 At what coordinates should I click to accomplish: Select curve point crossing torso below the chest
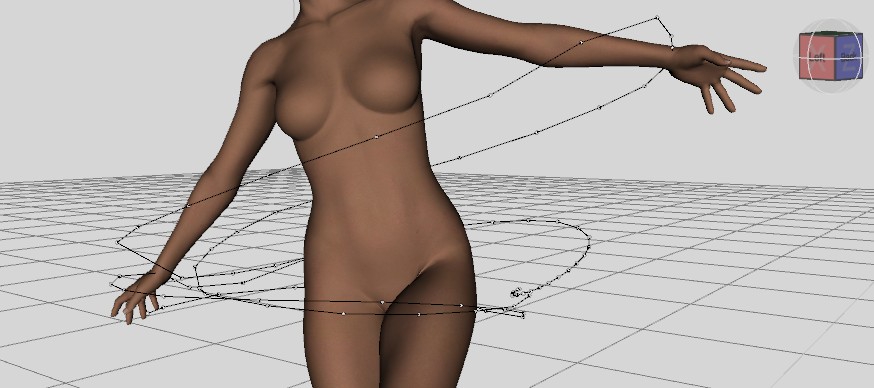[x=376, y=137]
